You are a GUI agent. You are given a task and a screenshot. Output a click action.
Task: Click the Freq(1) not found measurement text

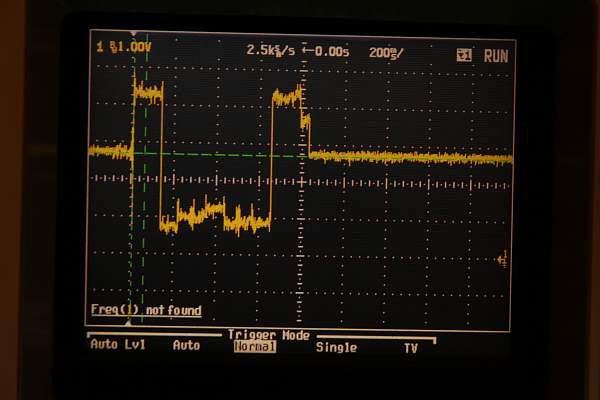tap(146, 311)
